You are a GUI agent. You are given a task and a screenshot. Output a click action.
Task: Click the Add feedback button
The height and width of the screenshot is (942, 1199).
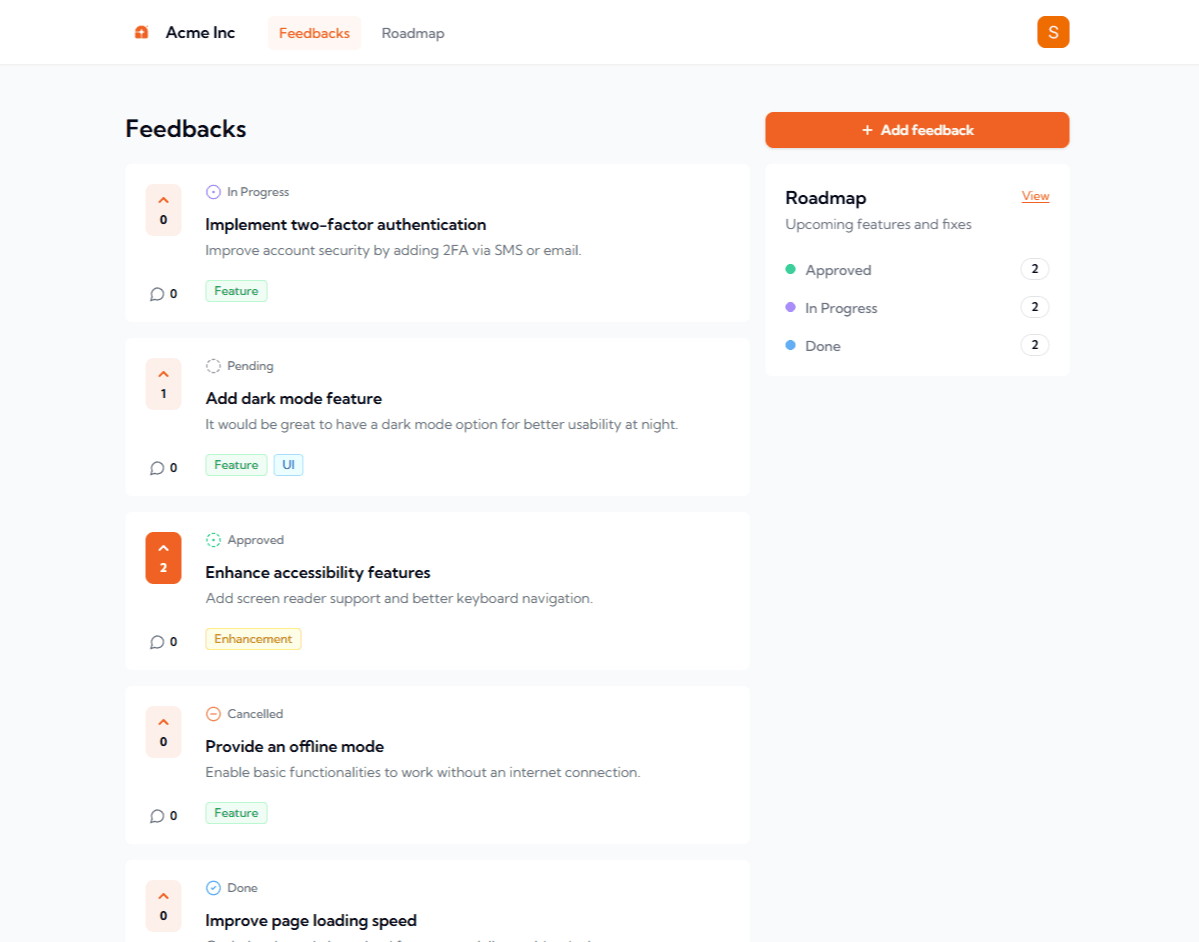coord(915,130)
